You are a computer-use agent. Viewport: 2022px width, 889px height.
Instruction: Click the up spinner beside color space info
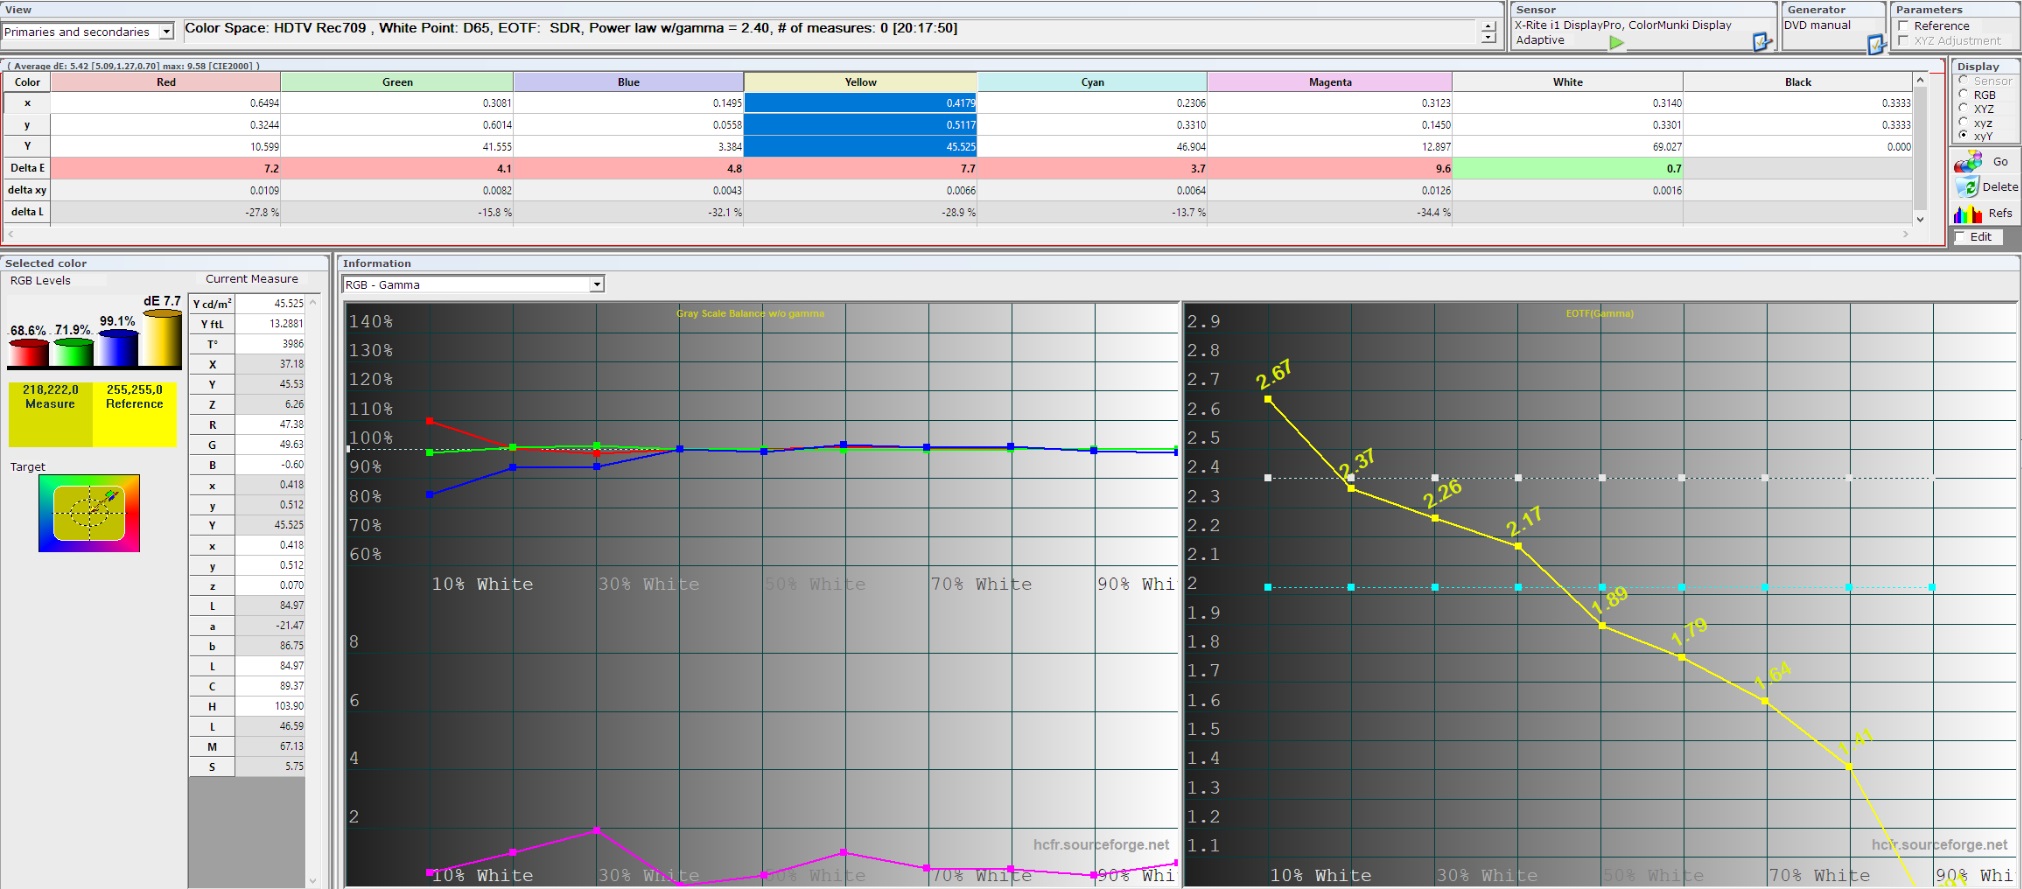point(1489,25)
